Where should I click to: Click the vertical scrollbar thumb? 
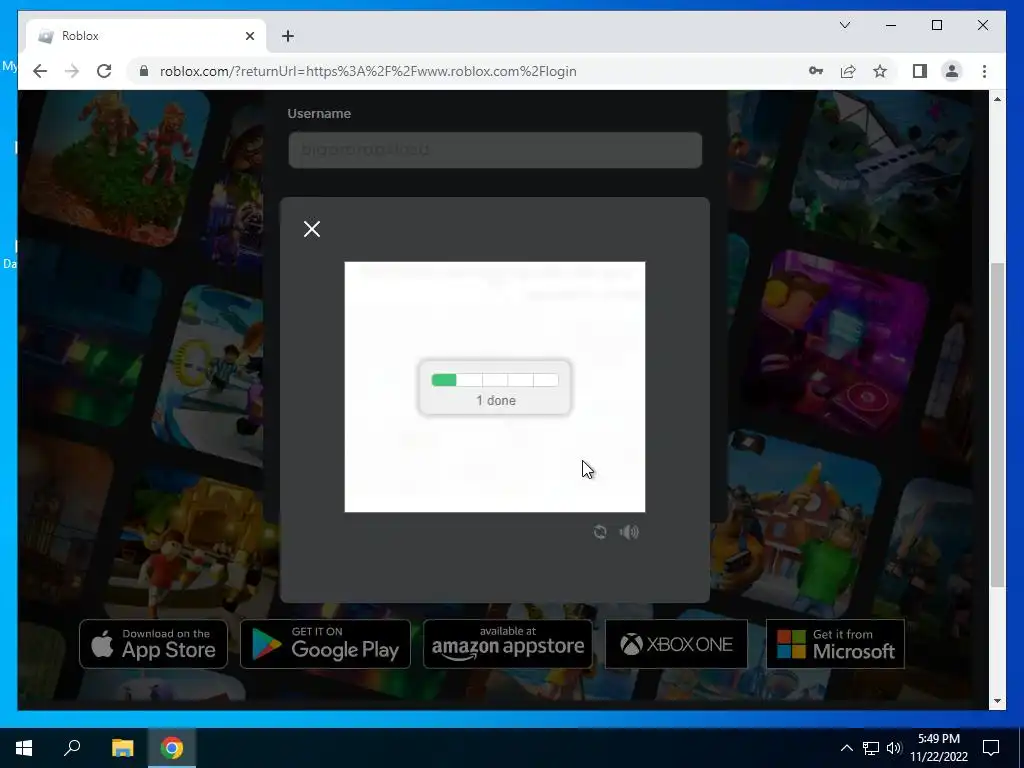[x=997, y=424]
